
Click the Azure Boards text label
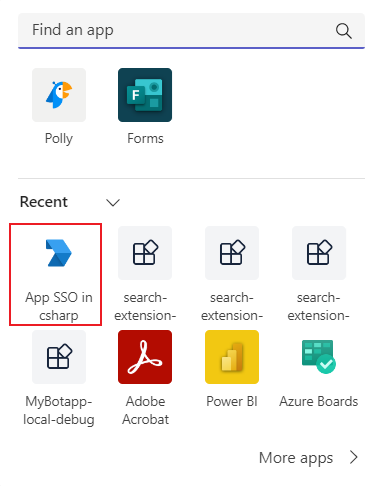(319, 401)
